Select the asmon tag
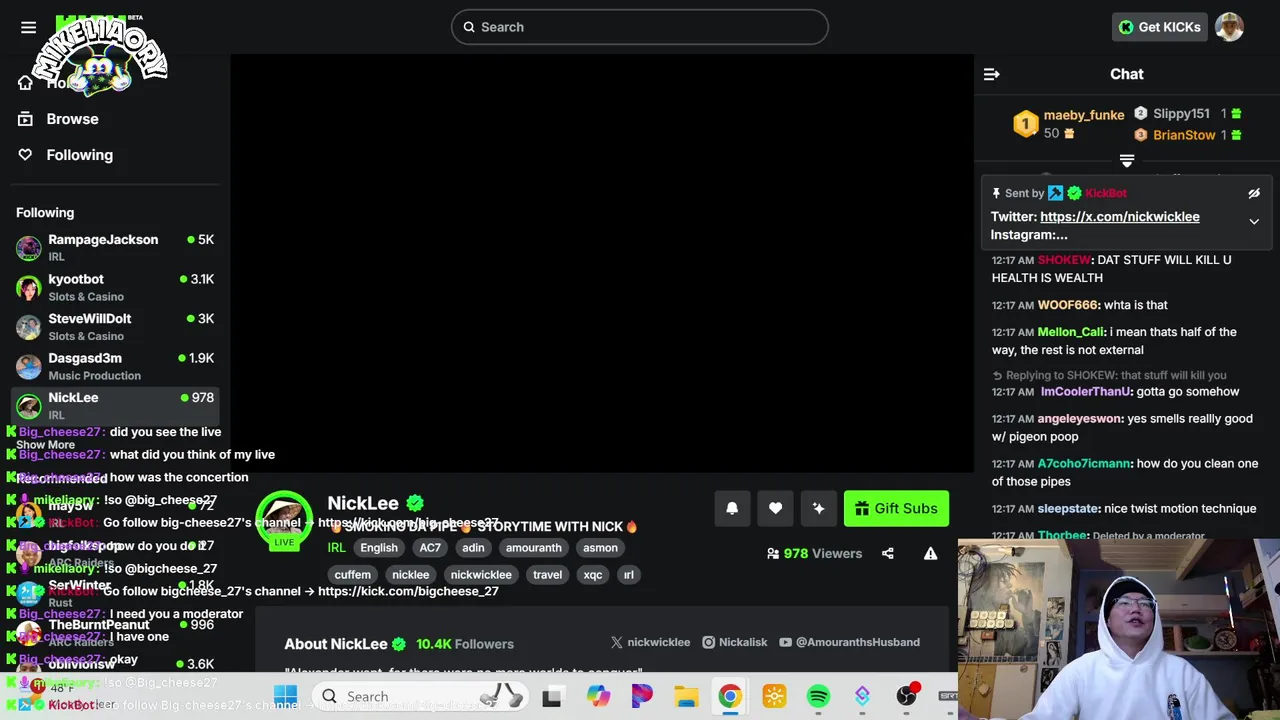Image resolution: width=1280 pixels, height=720 pixels. pos(600,547)
